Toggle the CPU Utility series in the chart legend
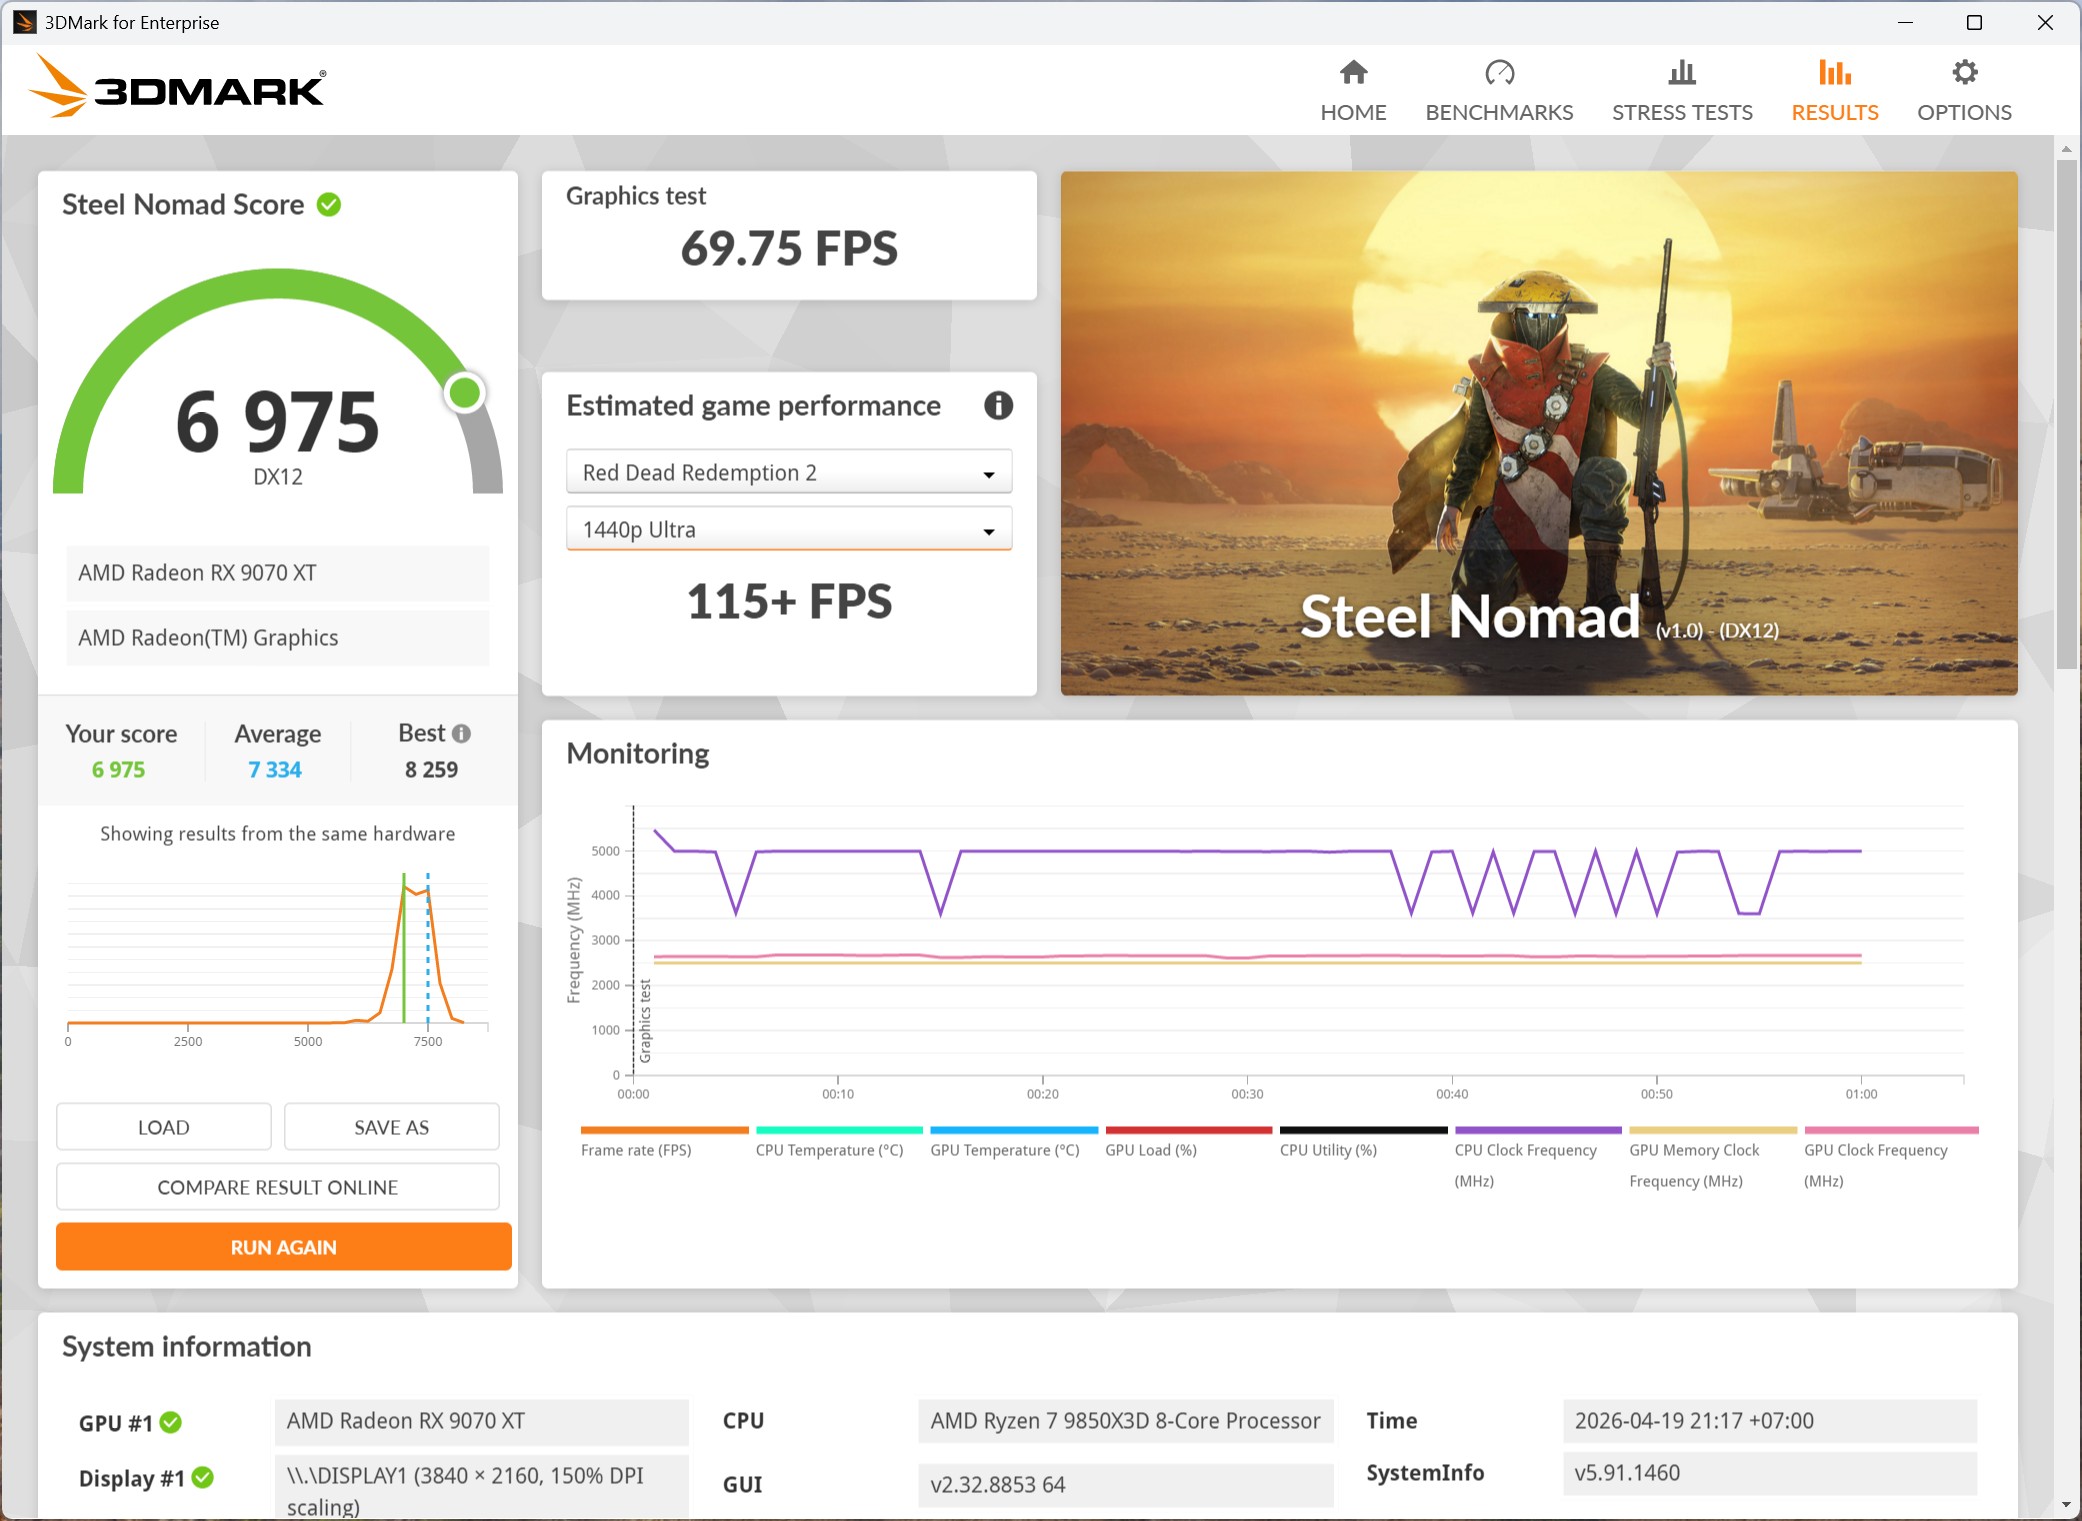The height and width of the screenshot is (1521, 2082). click(x=1362, y=1131)
